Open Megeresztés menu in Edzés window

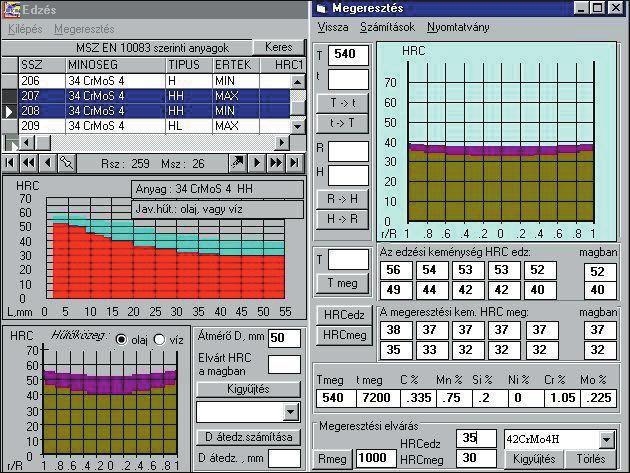[x=84, y=29]
